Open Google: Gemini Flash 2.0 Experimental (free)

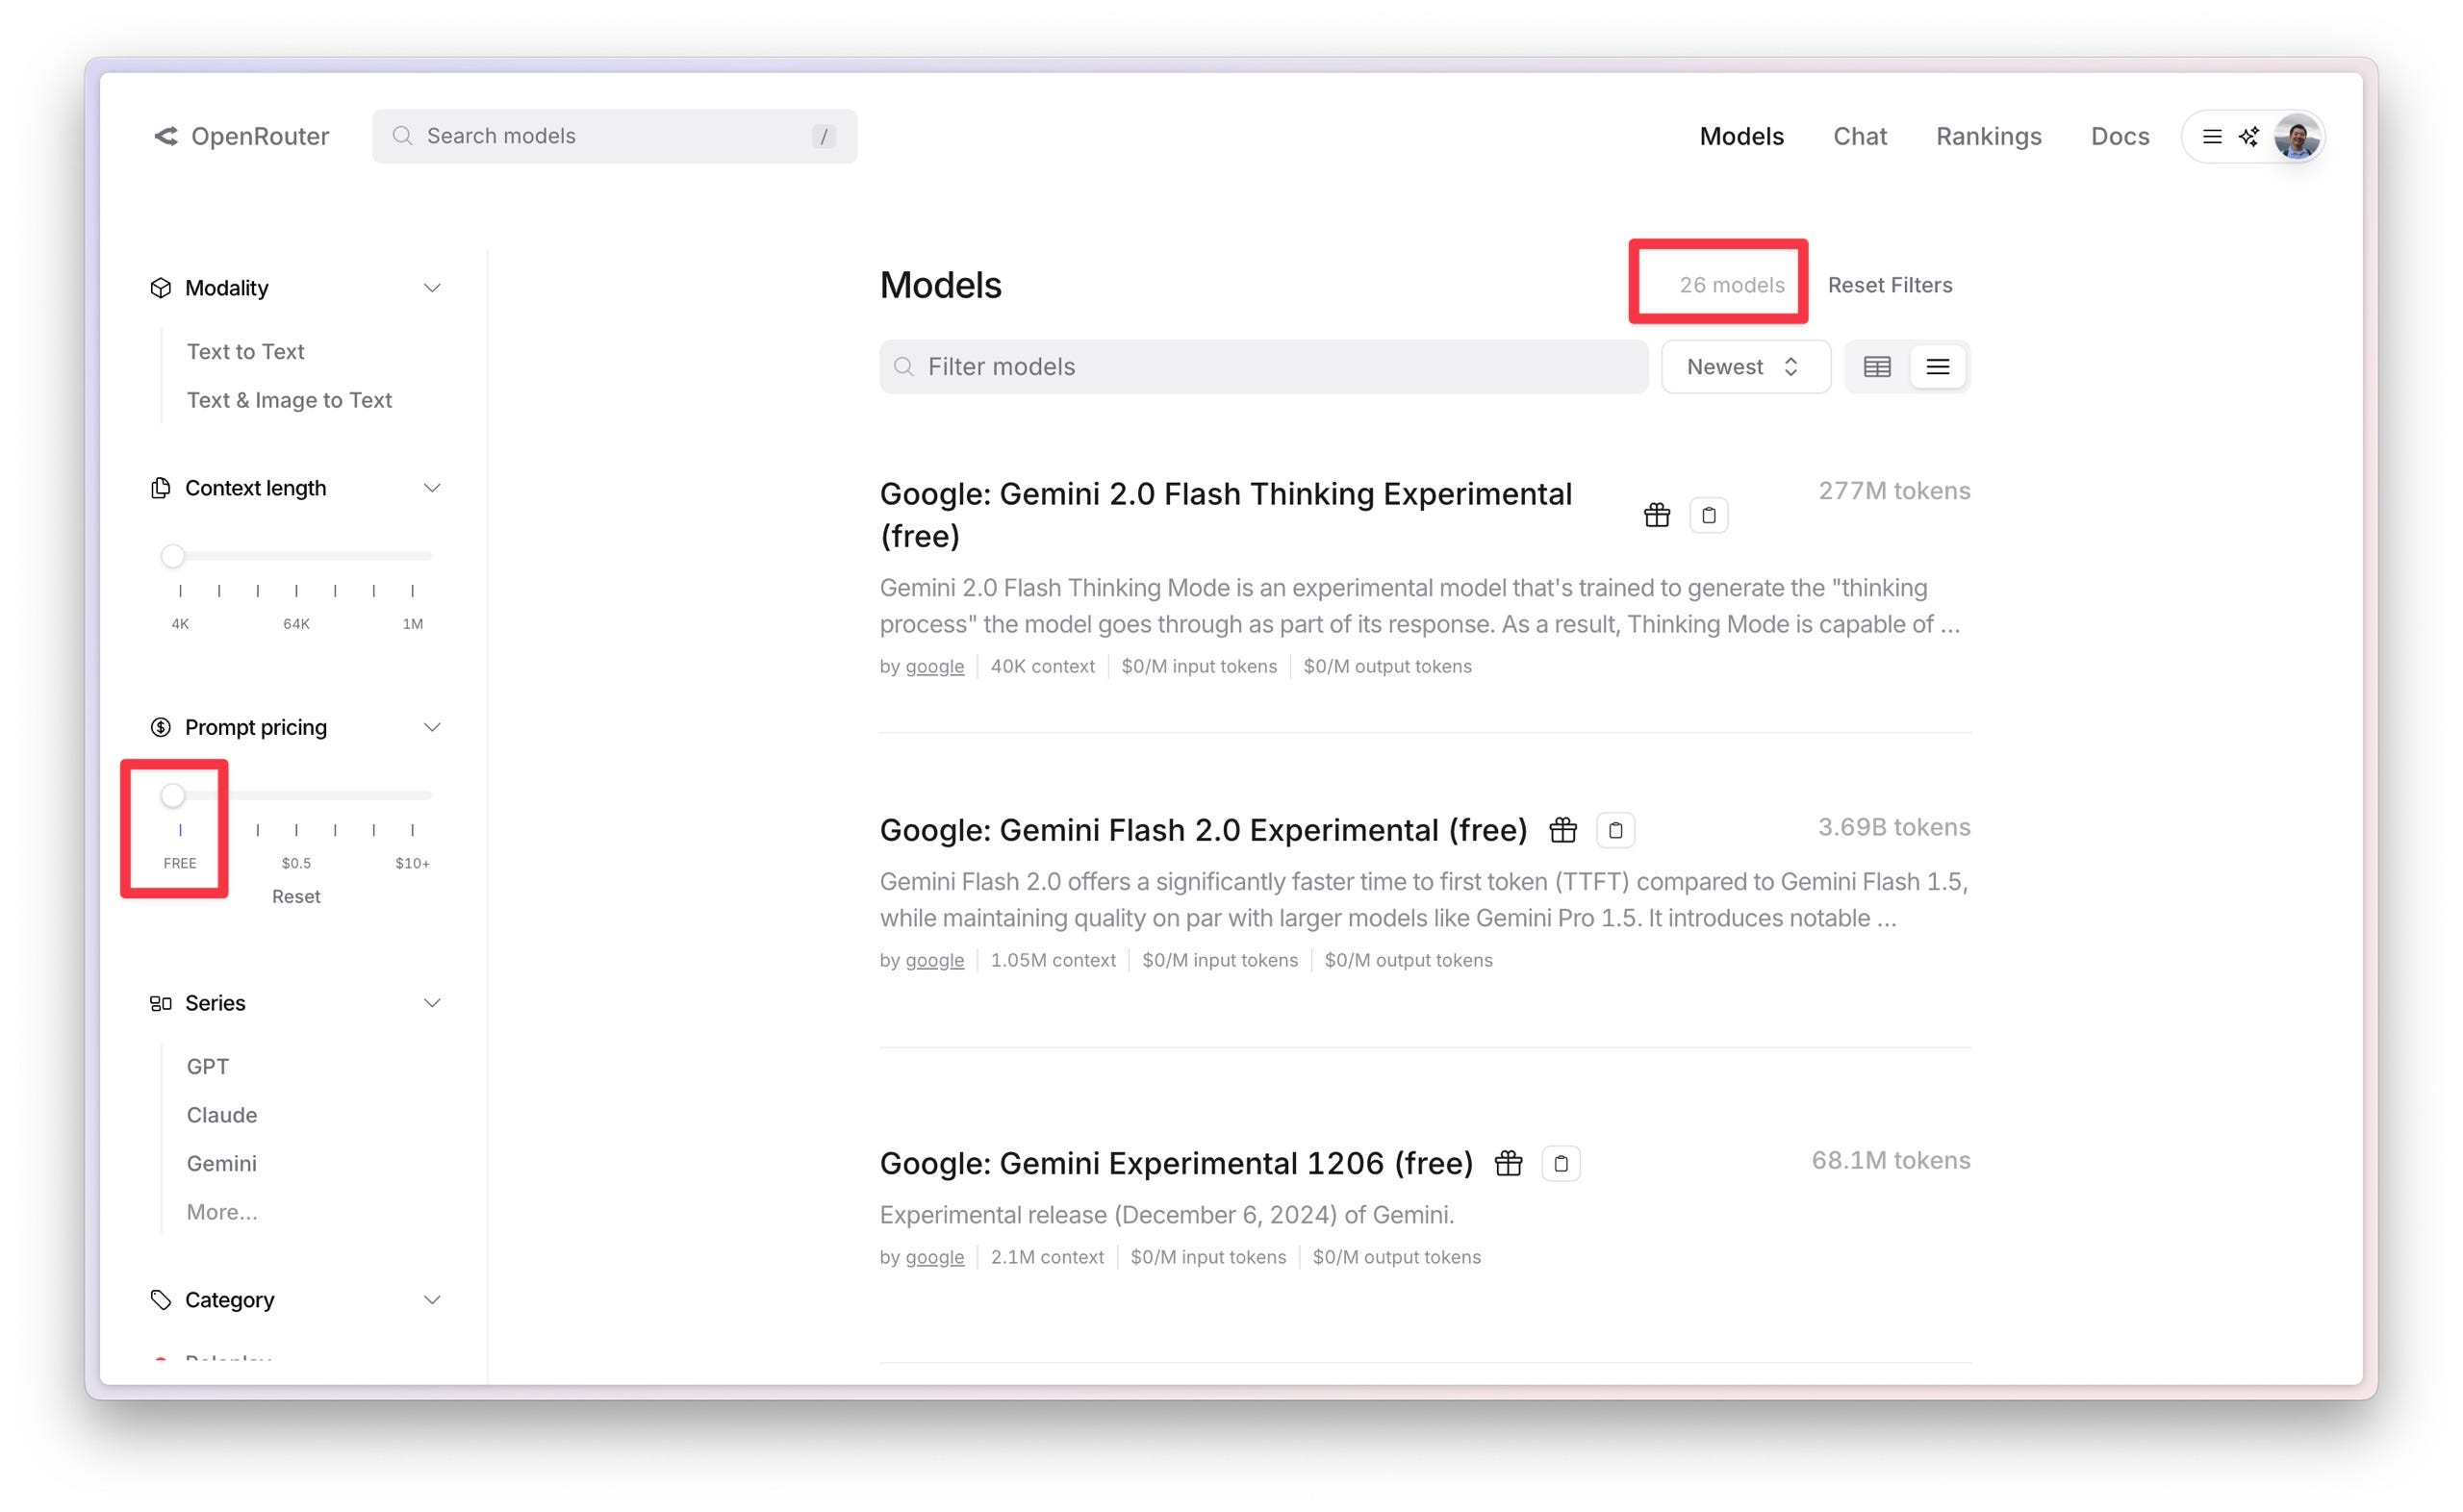(1203, 830)
